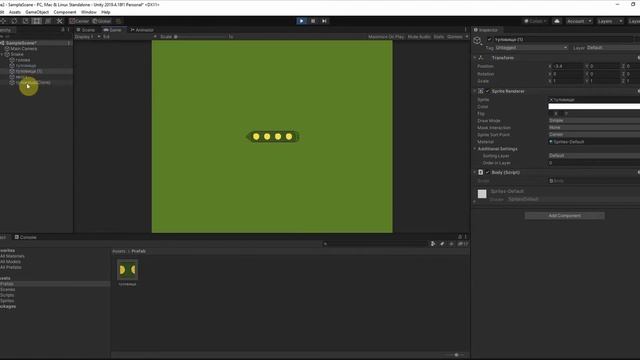Start the game with the Play button
Image resolution: width=640 pixels, height=360 pixels.
click(x=302, y=21)
